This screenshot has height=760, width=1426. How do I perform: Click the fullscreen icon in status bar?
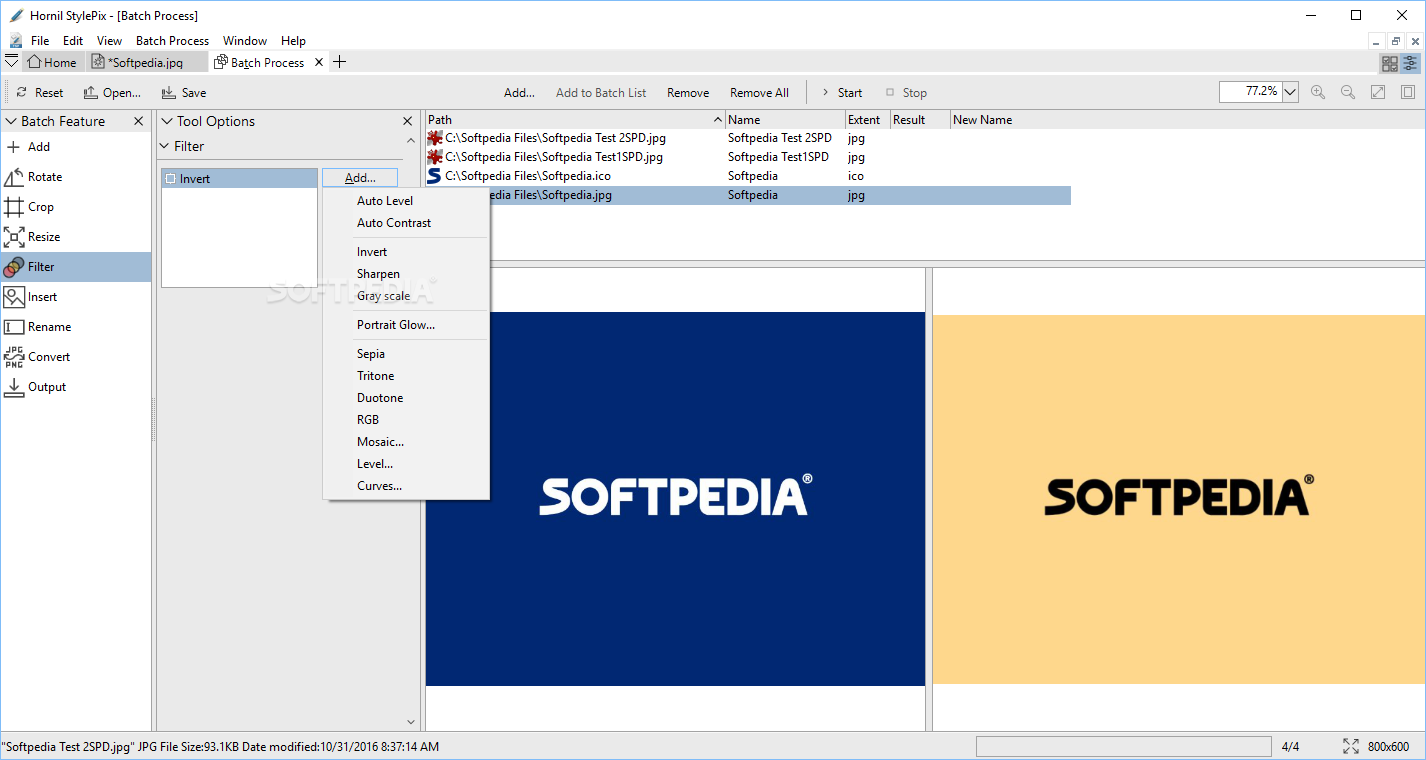(1351, 746)
